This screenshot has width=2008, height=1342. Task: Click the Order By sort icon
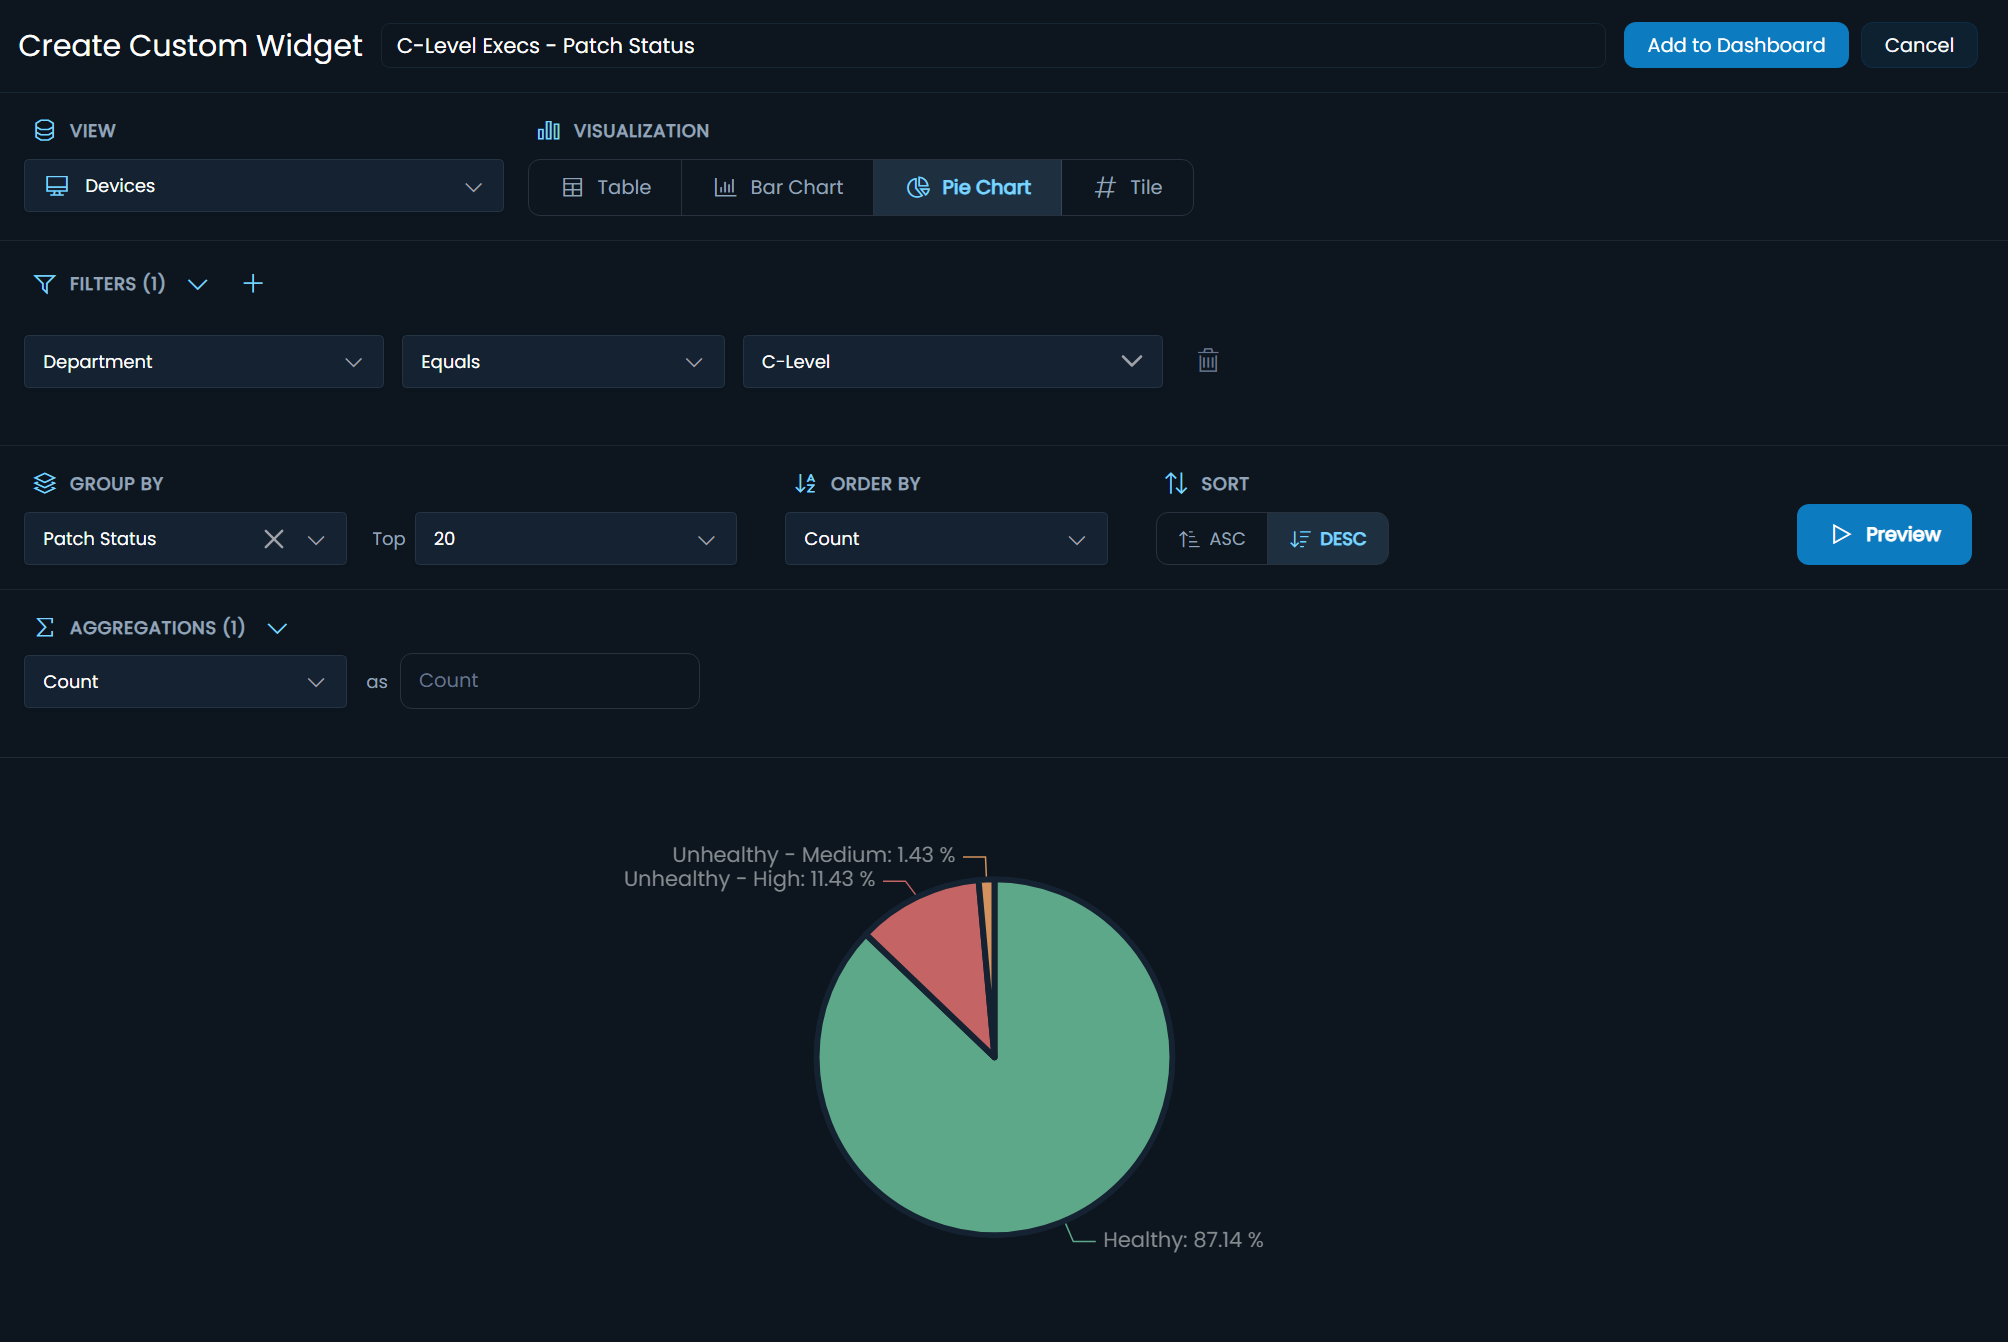805,484
